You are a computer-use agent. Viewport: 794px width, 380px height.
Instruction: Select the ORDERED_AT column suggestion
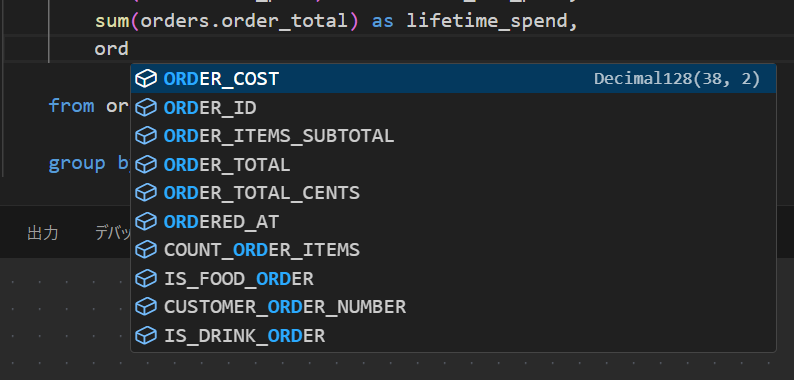(453, 221)
